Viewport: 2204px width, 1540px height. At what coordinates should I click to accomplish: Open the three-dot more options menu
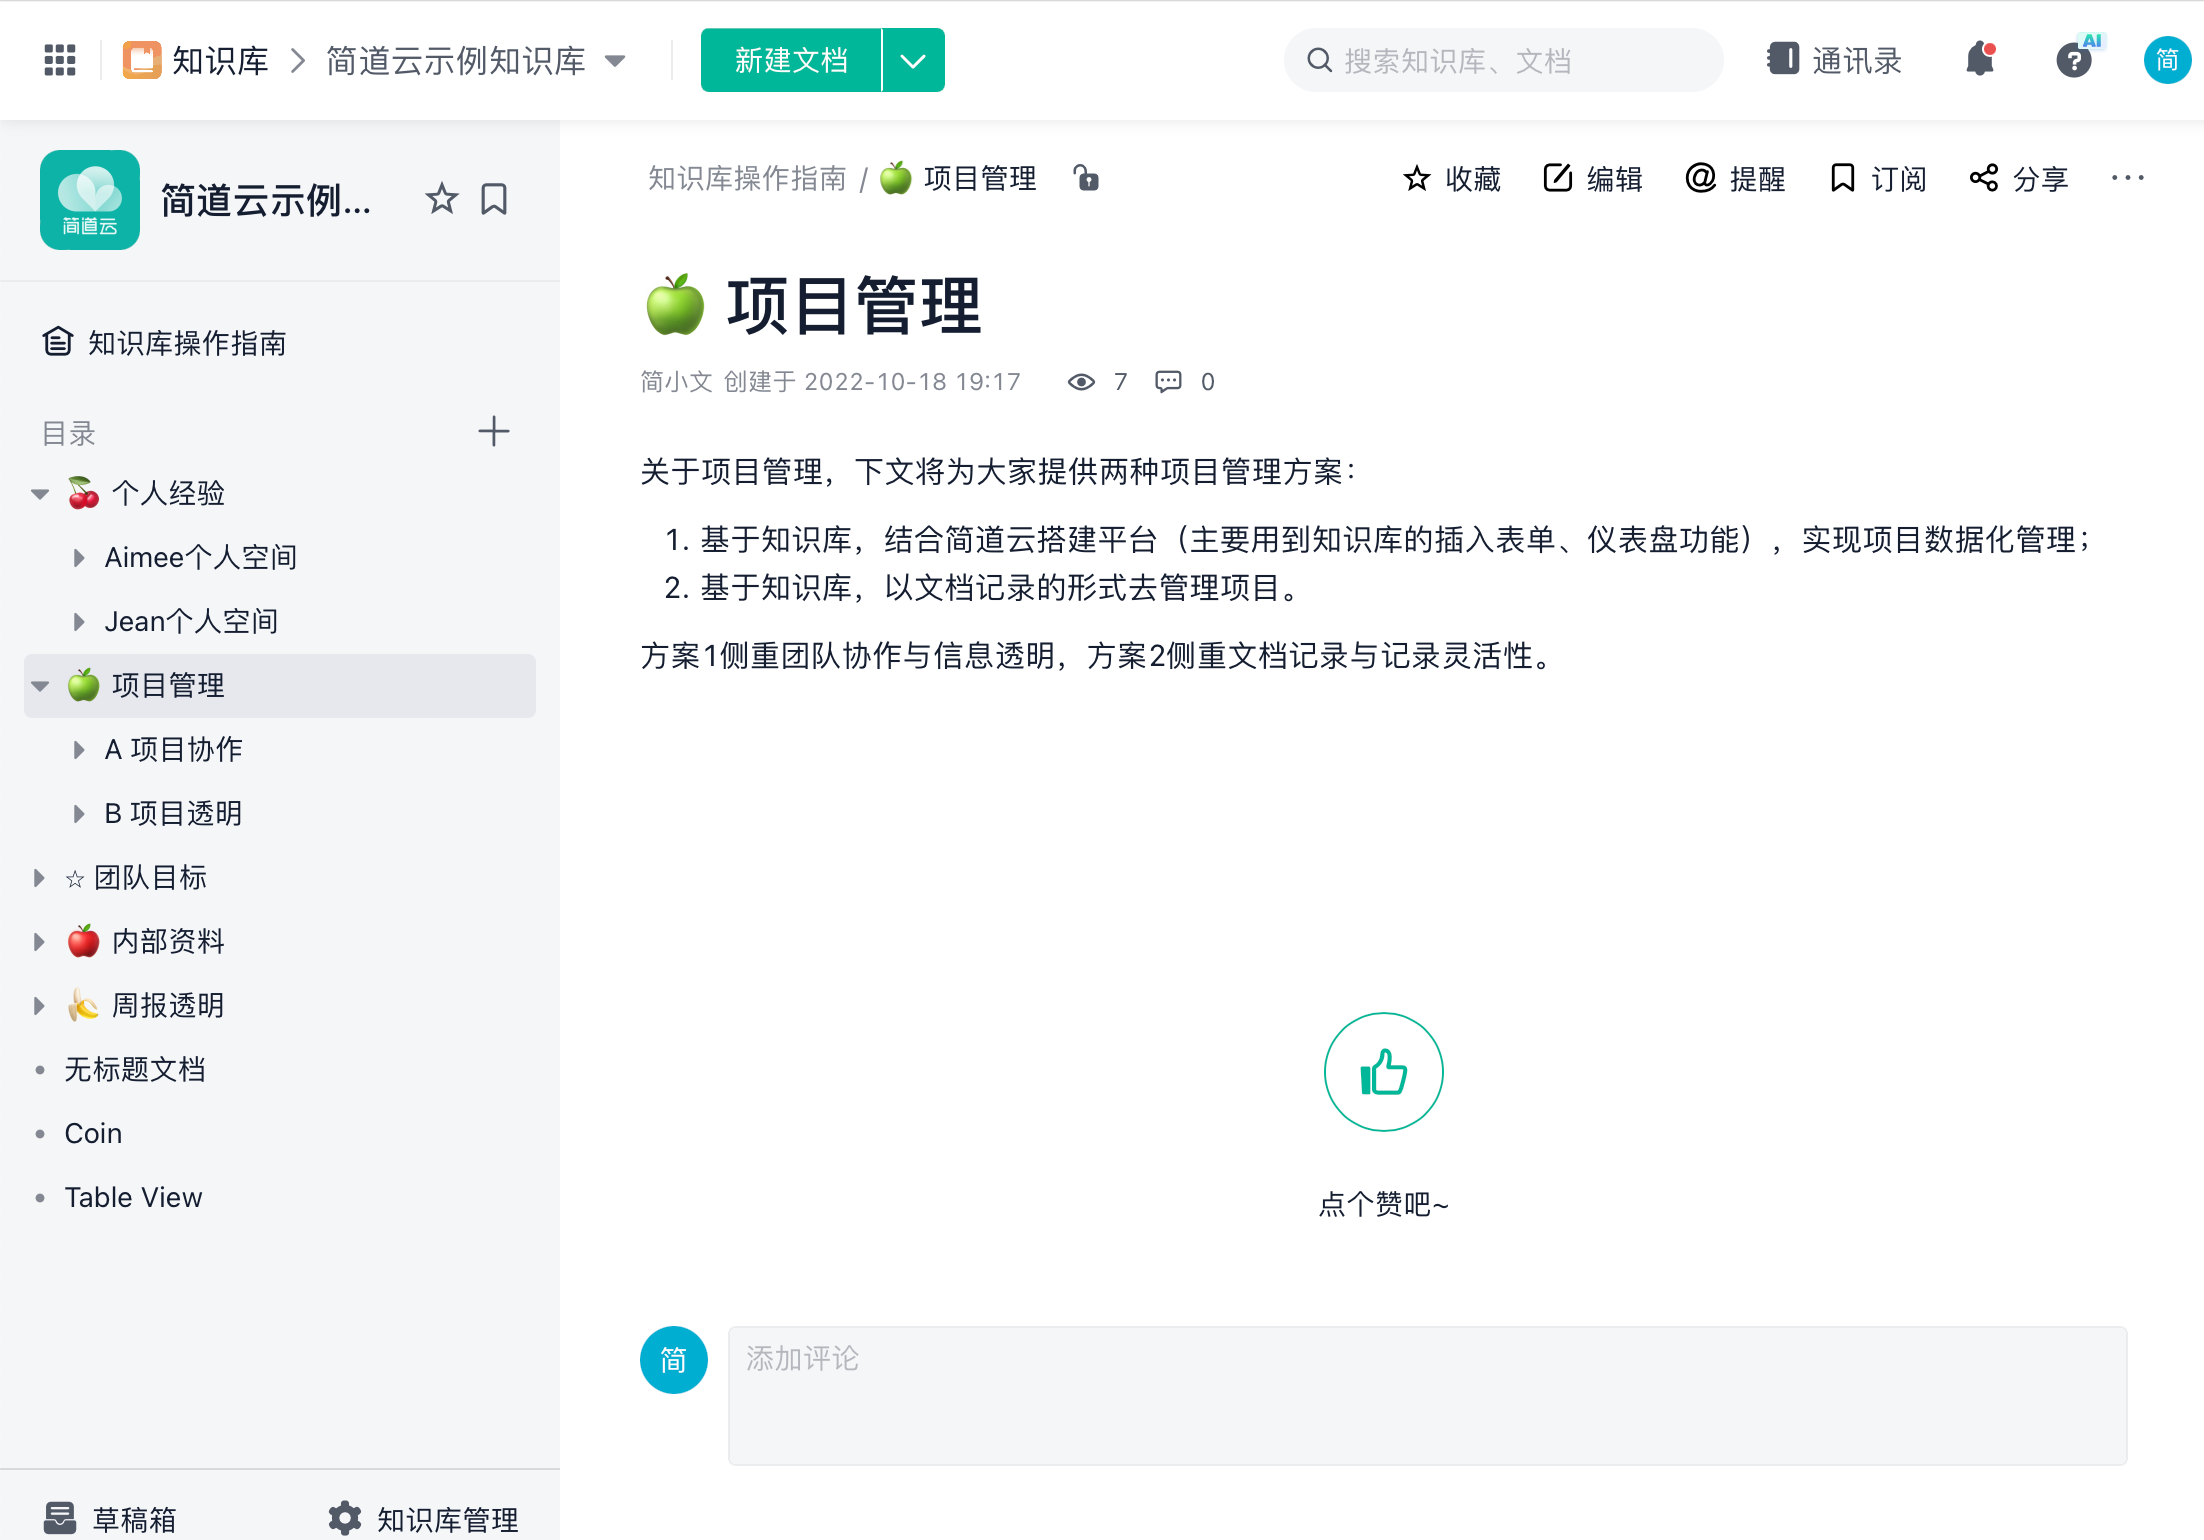pos(2127,178)
